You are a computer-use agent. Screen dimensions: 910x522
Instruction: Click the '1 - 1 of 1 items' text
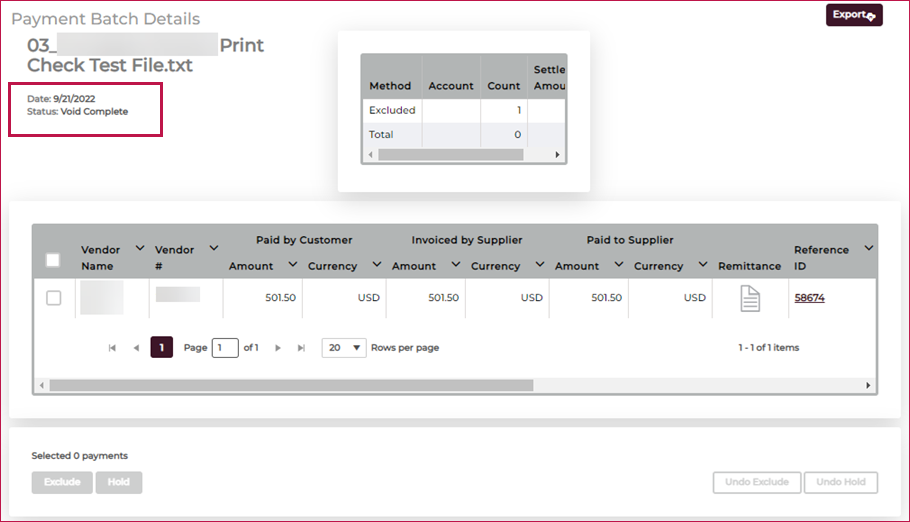768,348
